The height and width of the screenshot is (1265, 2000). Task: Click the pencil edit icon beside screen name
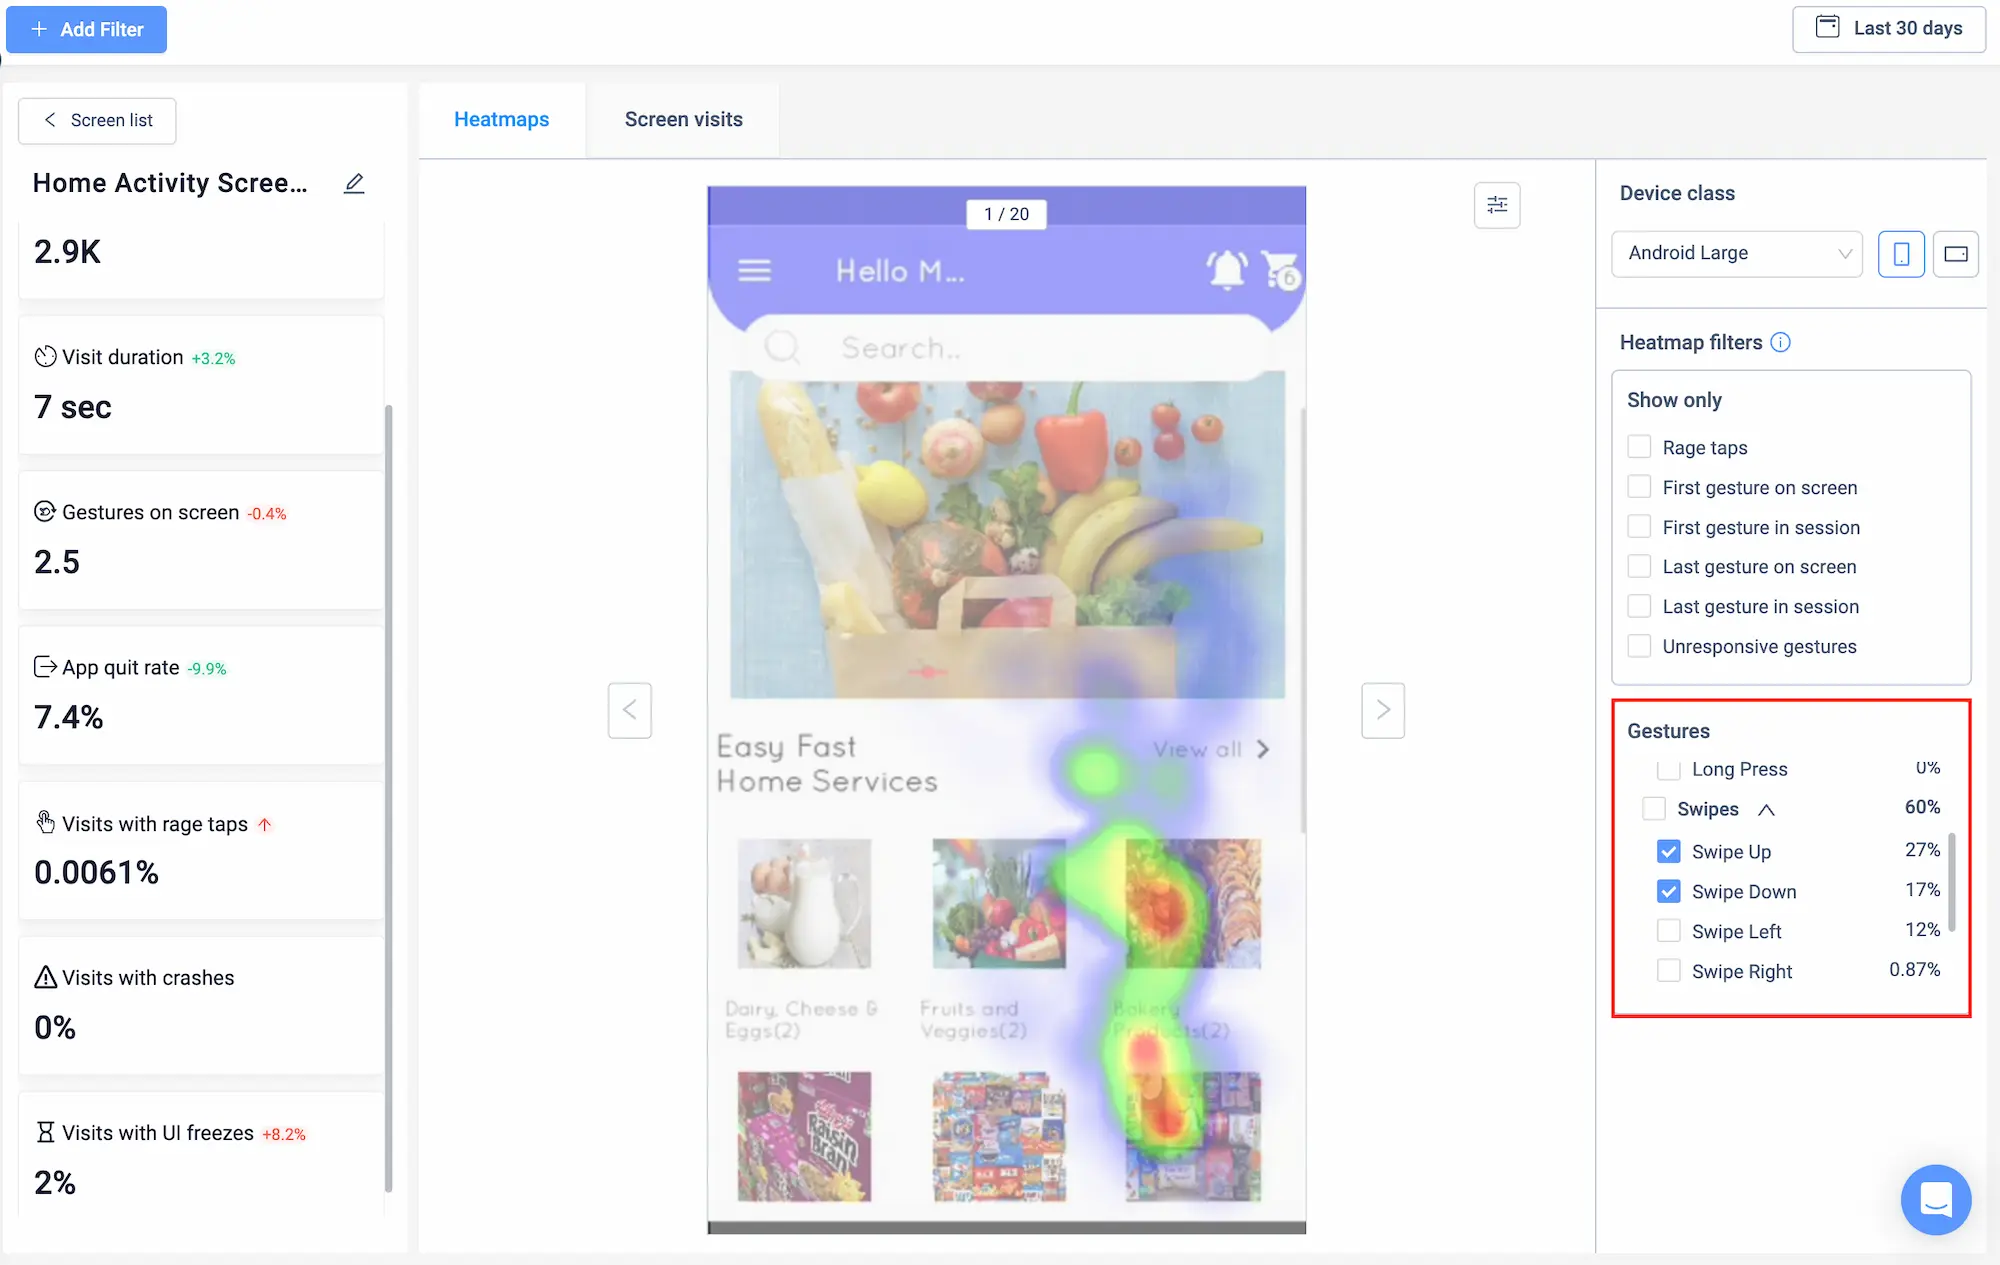[354, 183]
